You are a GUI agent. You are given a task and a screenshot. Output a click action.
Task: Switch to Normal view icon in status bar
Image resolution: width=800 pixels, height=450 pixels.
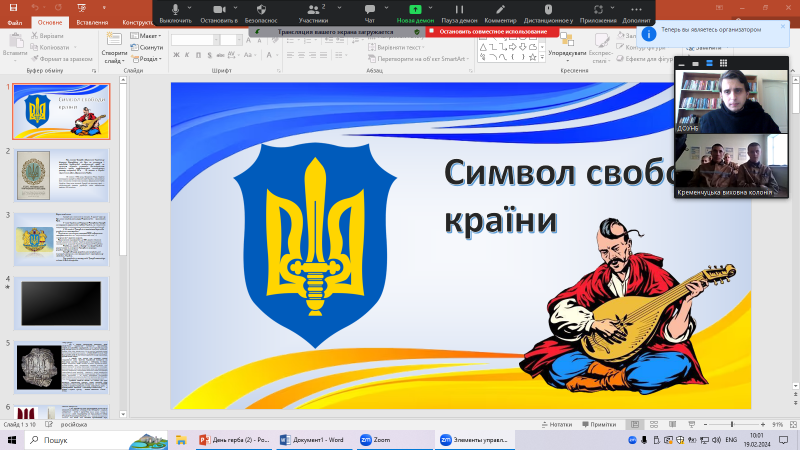635,424
